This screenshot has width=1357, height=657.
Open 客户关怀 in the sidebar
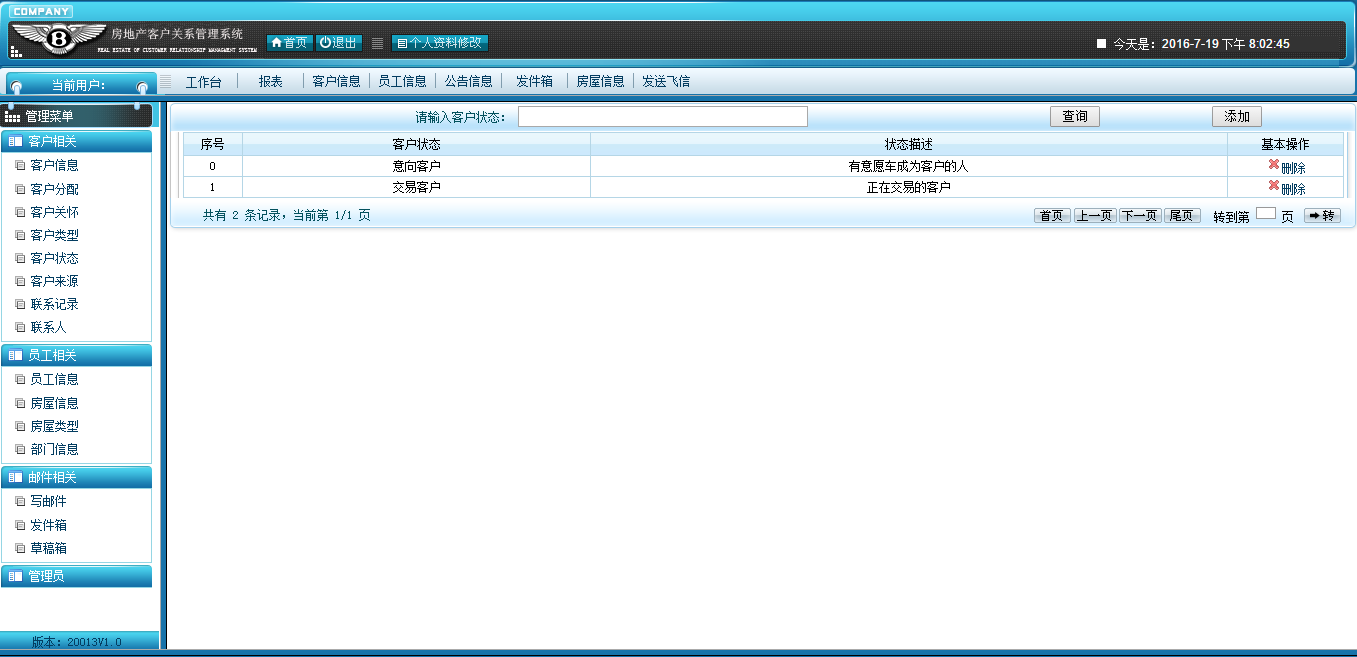(54, 213)
